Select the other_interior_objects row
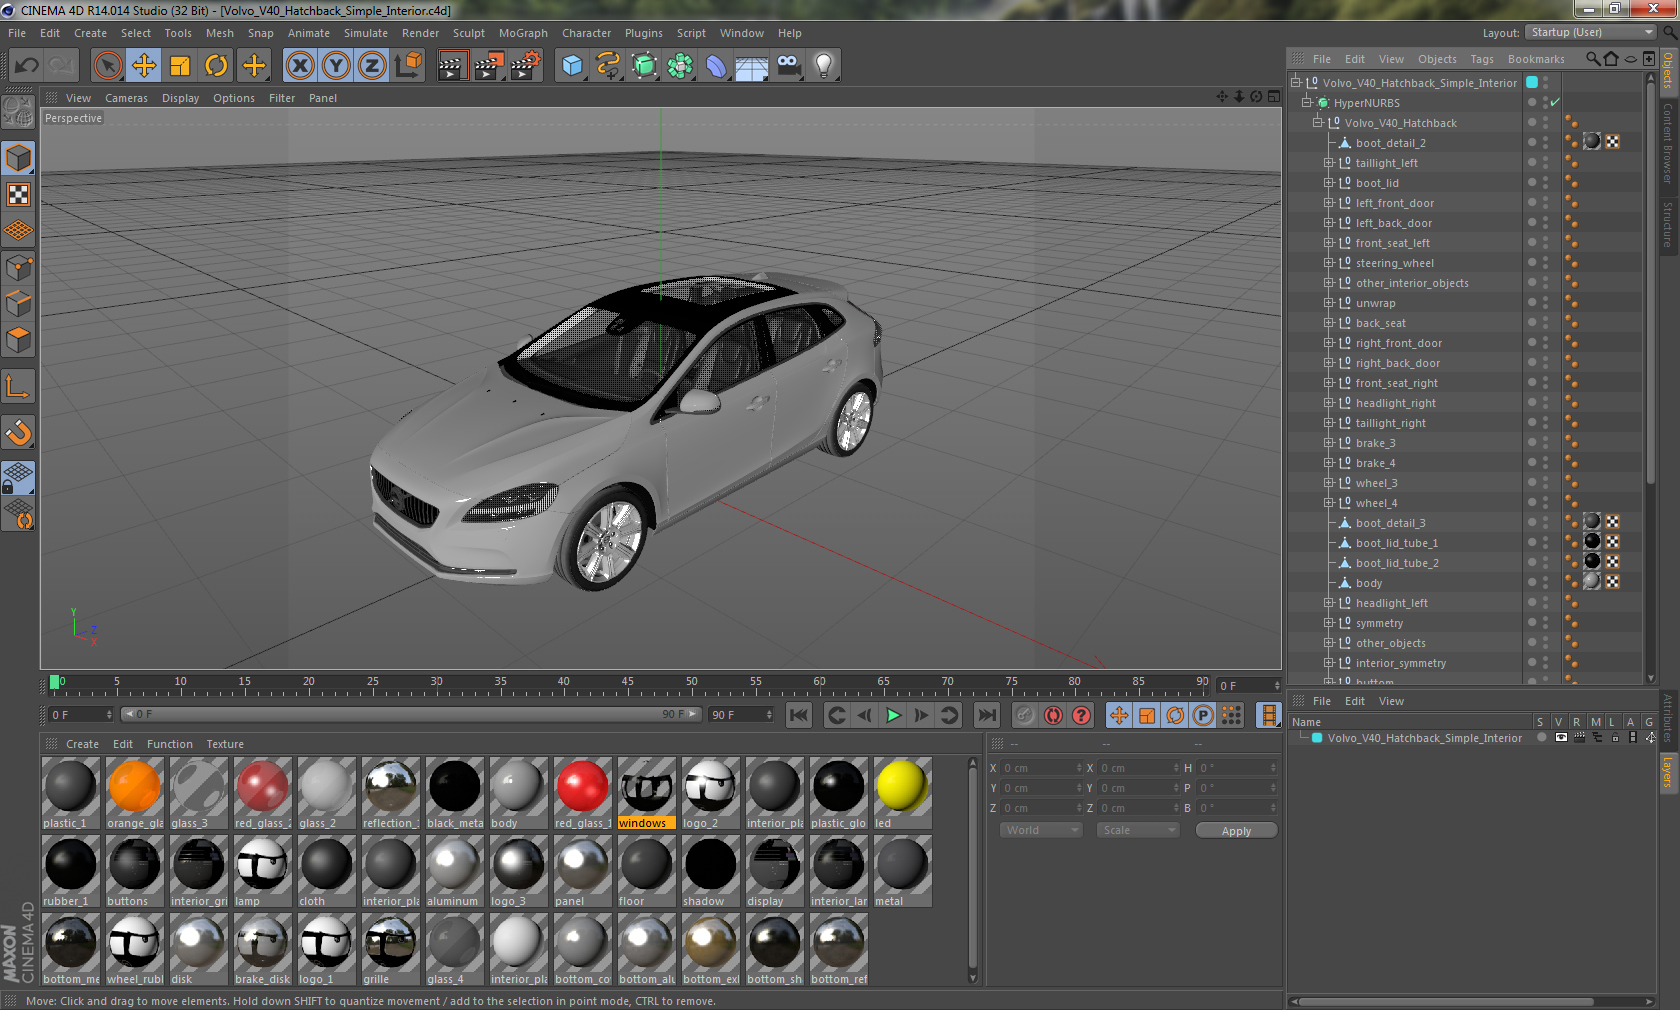Screen dimensions: 1680x1010 1411,283
